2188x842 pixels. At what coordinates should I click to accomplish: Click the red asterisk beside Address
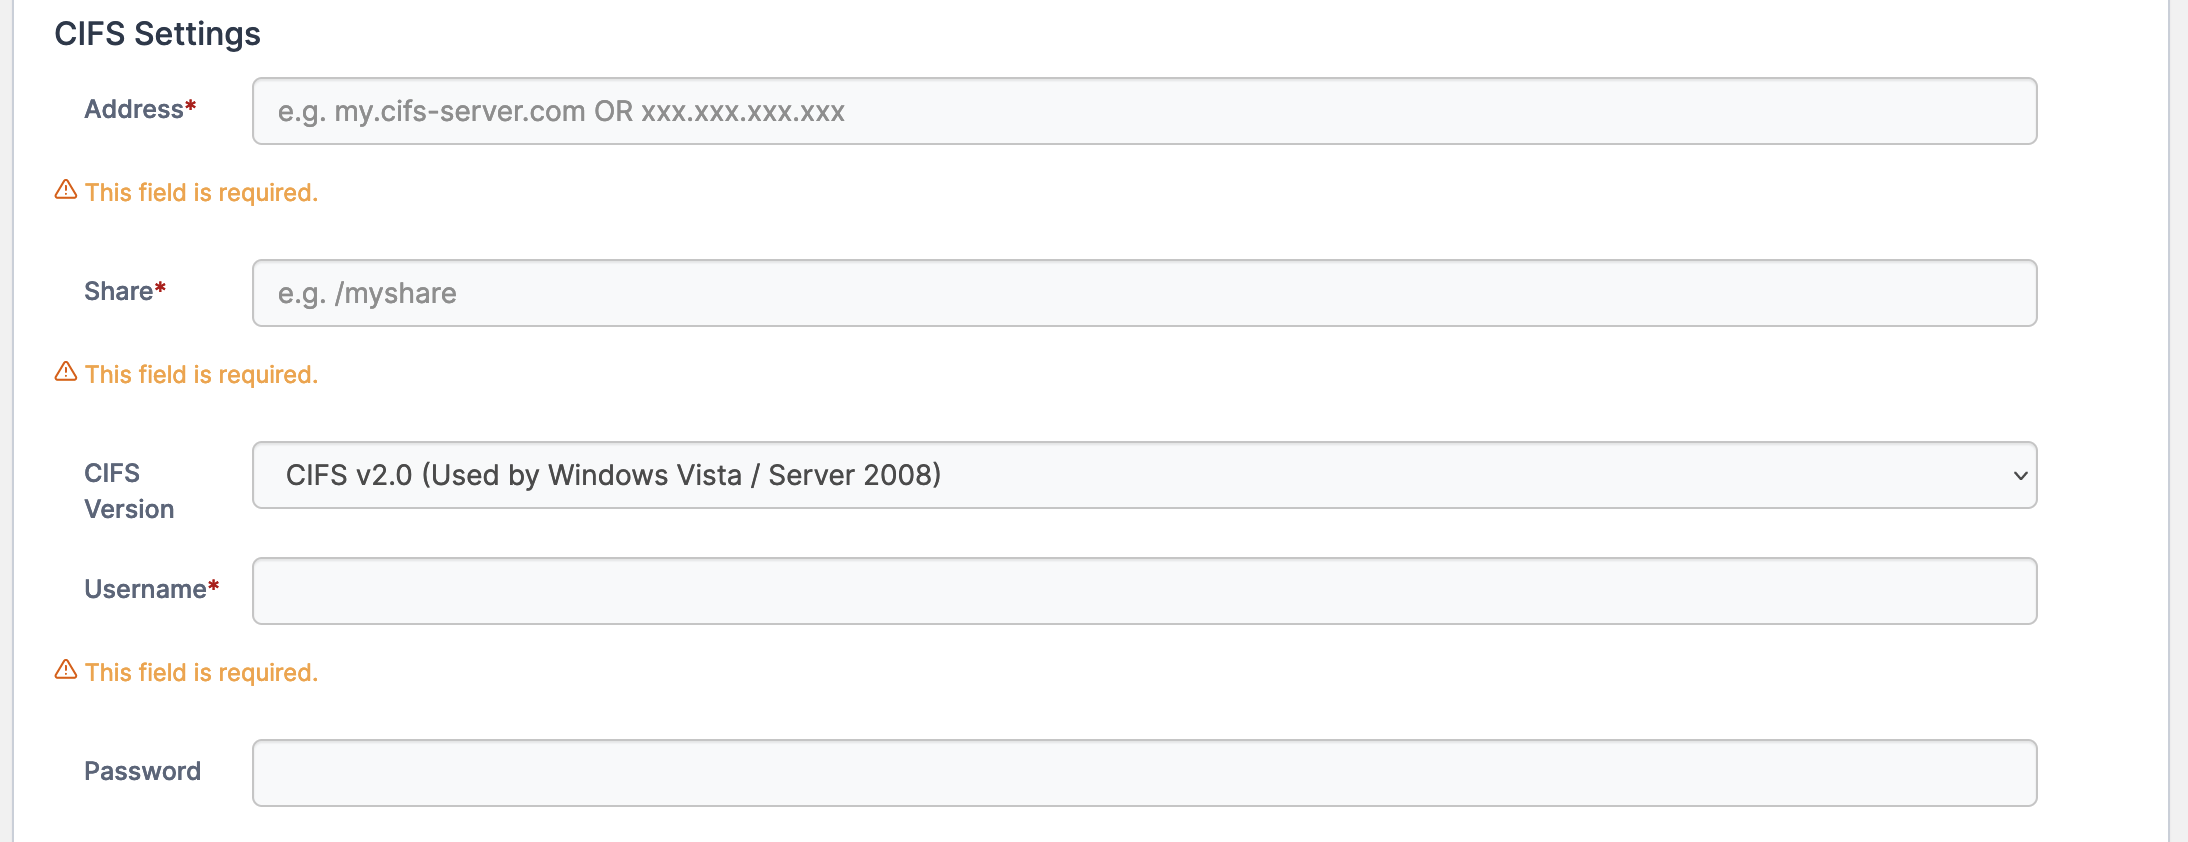(x=191, y=106)
